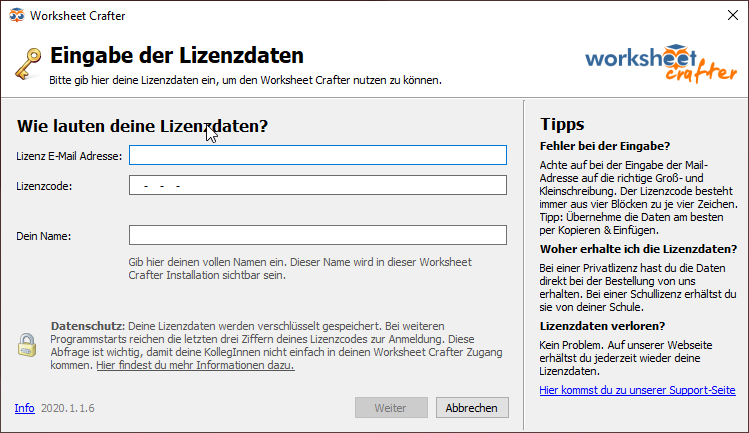Select the Dein Name text field
The width and height of the screenshot is (749, 433).
click(x=318, y=235)
